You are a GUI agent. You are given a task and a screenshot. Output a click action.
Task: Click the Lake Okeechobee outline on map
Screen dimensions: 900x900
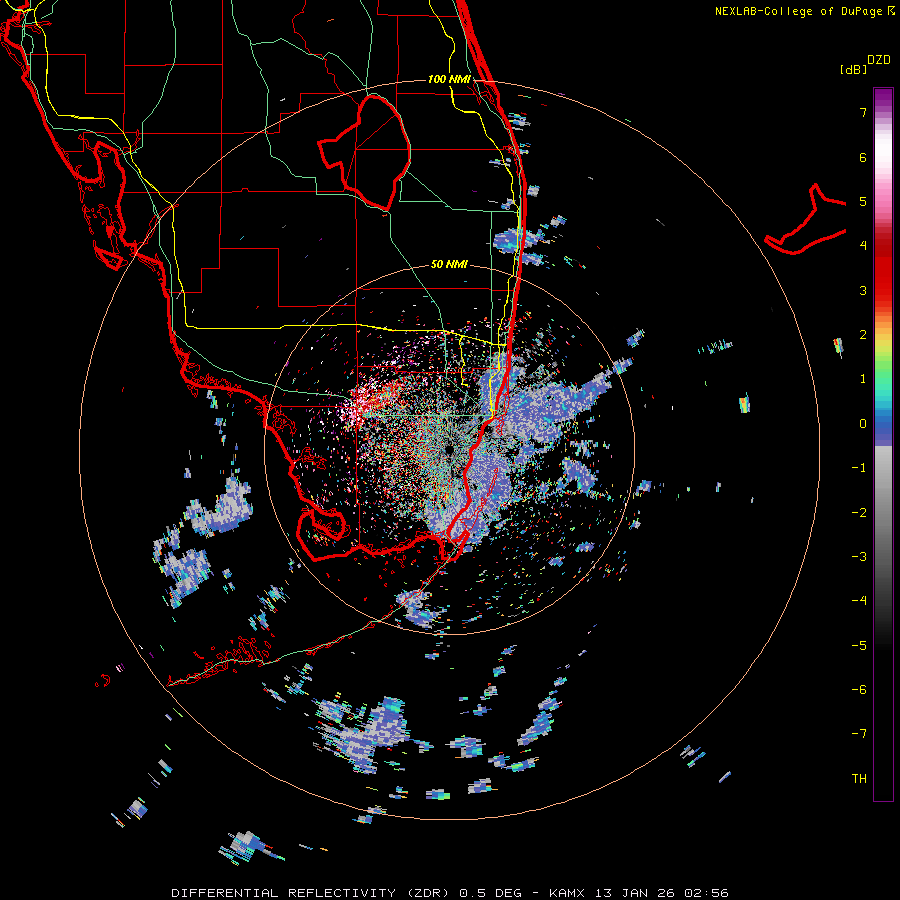click(364, 152)
